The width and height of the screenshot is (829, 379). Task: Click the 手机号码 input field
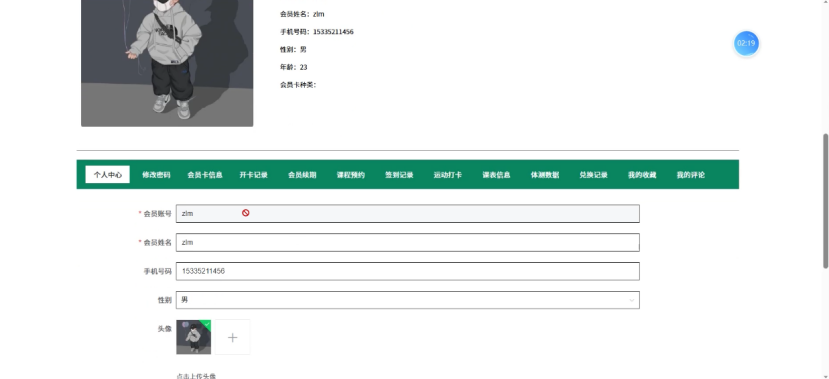(x=408, y=271)
